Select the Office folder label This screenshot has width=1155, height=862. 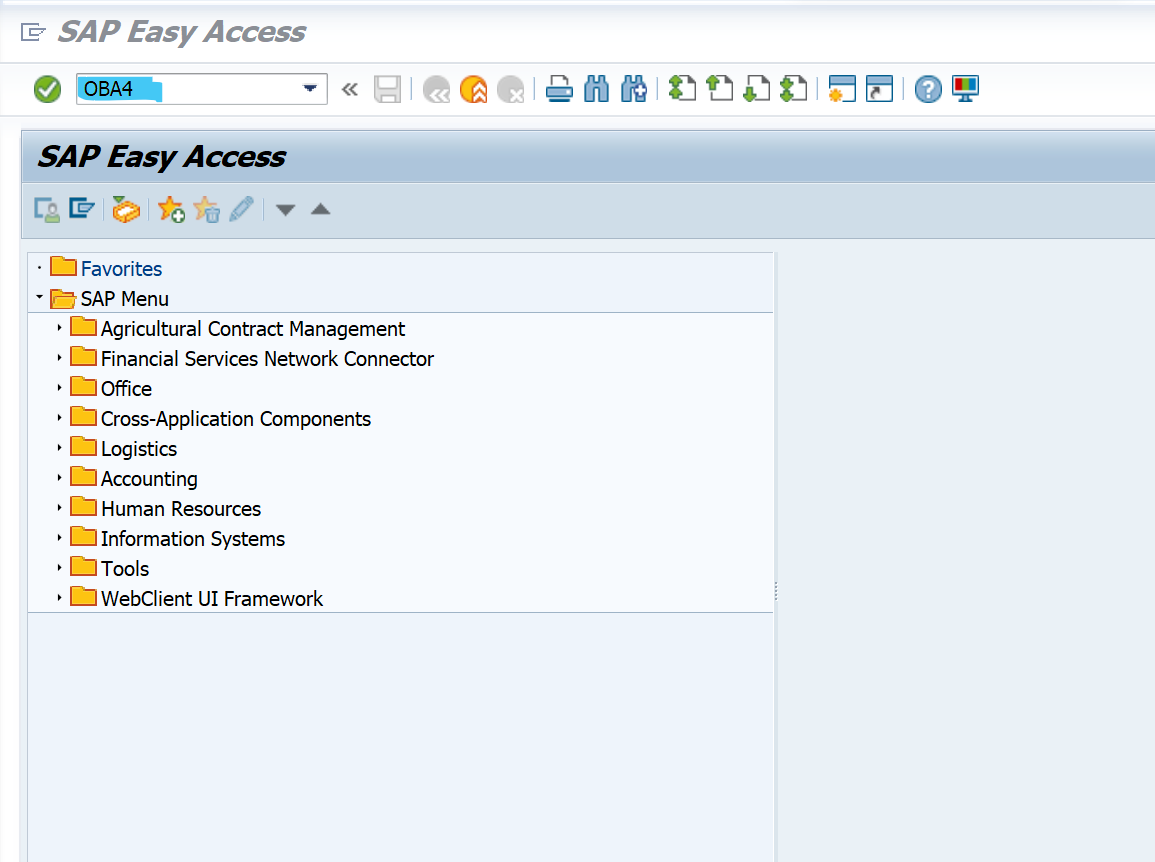coord(126,389)
